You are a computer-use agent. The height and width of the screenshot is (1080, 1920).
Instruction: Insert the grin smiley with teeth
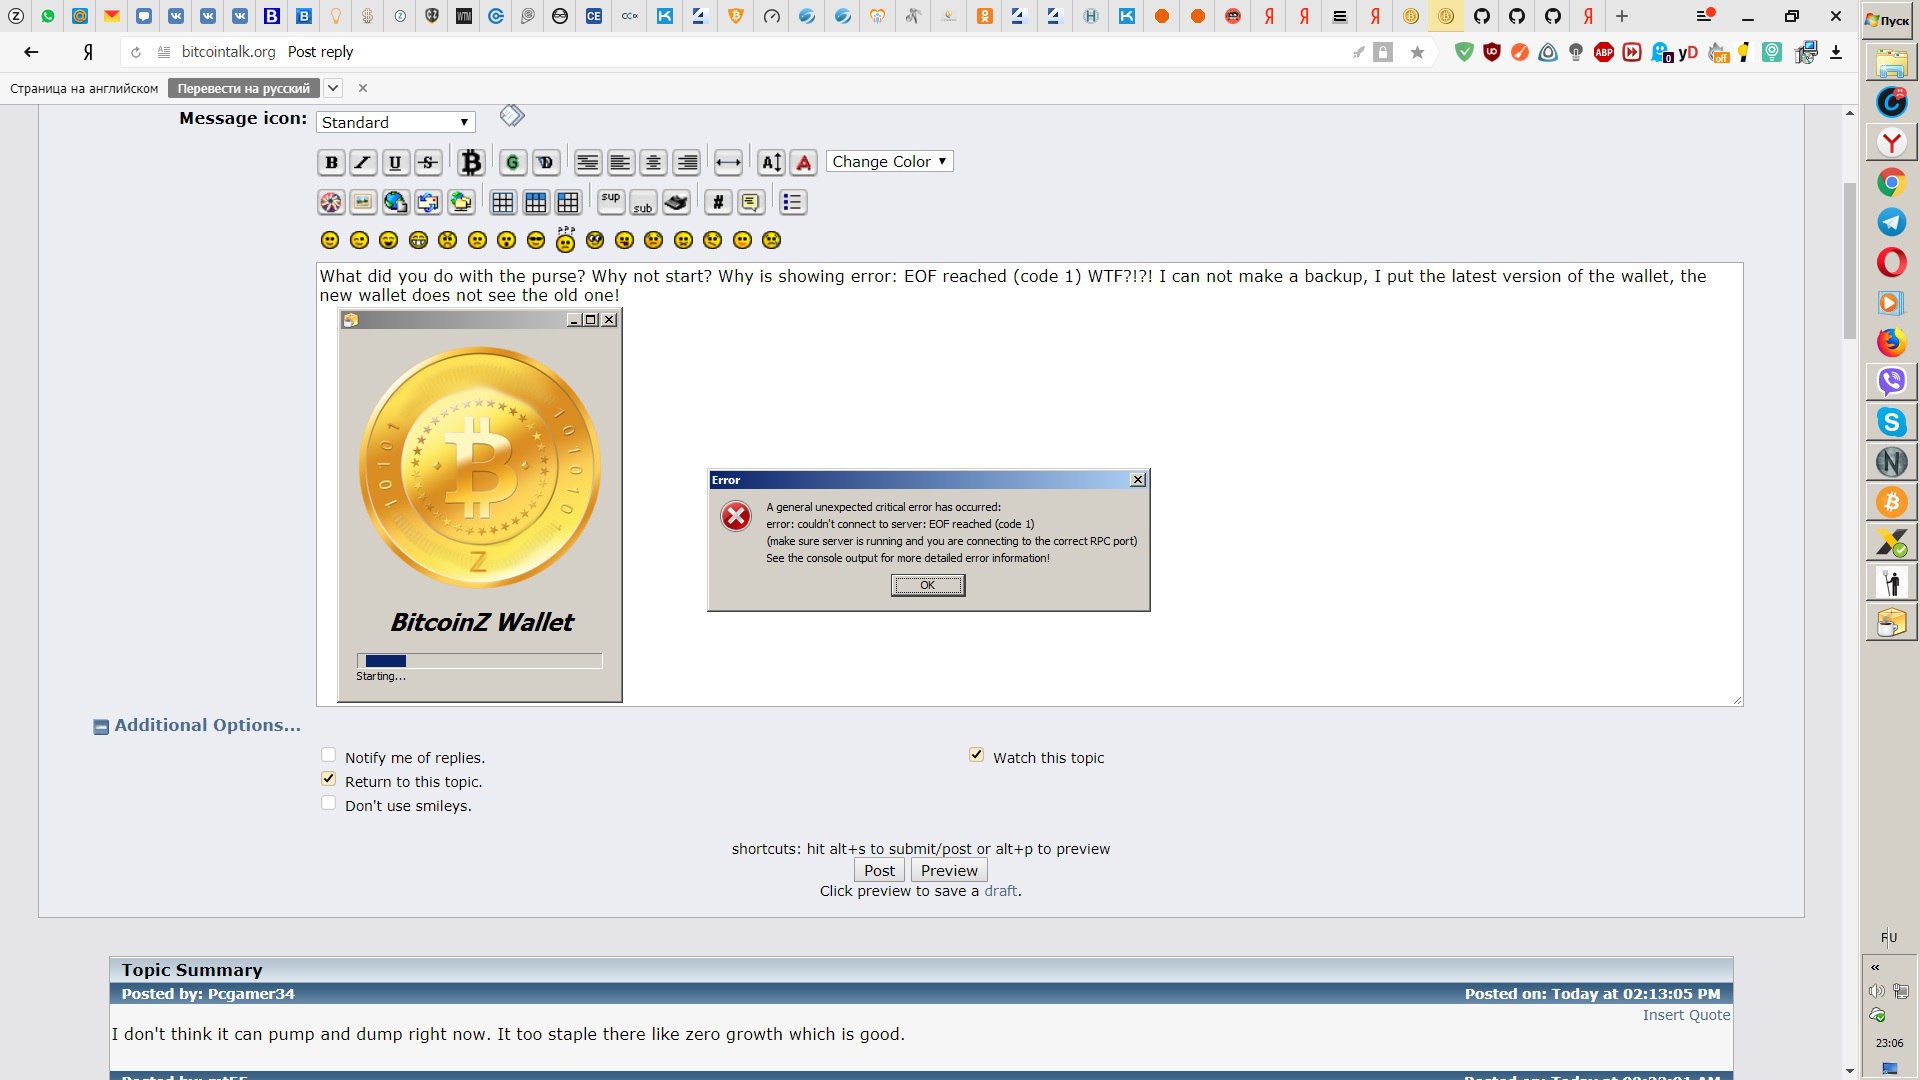[x=418, y=240]
